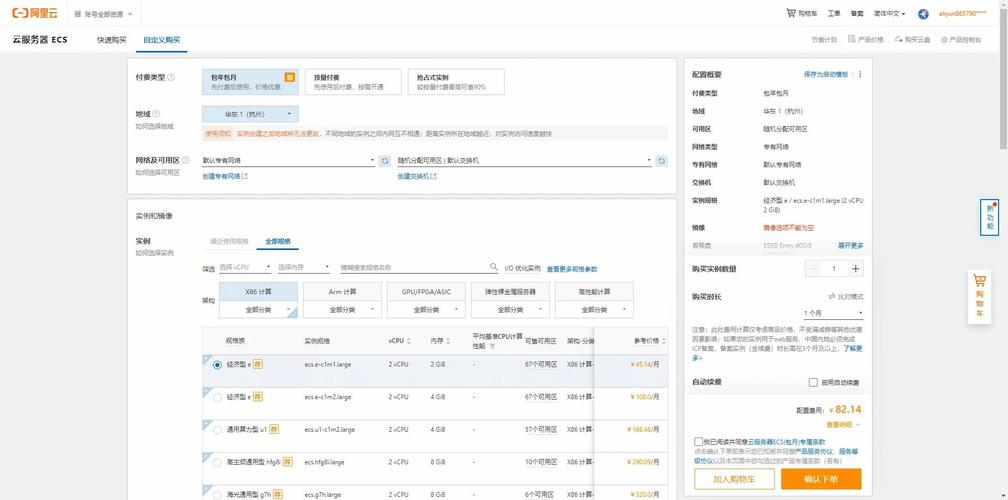This screenshot has width=1008, height=500.
Task: Enable the 启用自动续费 checkbox
Action: click(813, 382)
